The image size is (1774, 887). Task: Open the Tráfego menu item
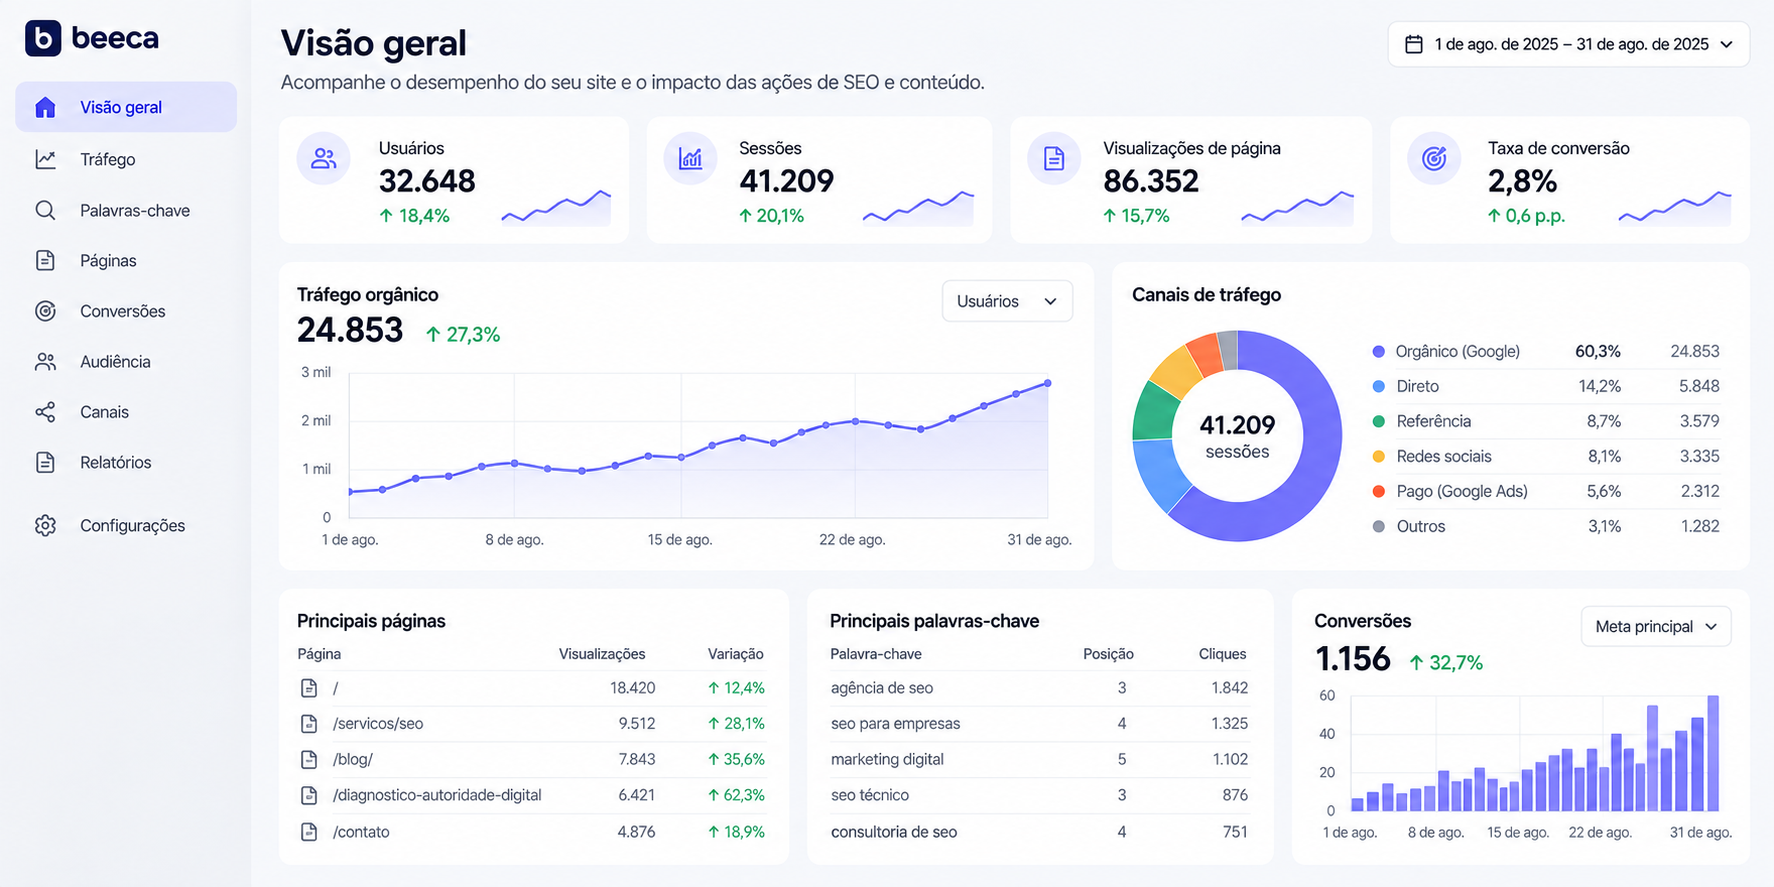click(126, 159)
